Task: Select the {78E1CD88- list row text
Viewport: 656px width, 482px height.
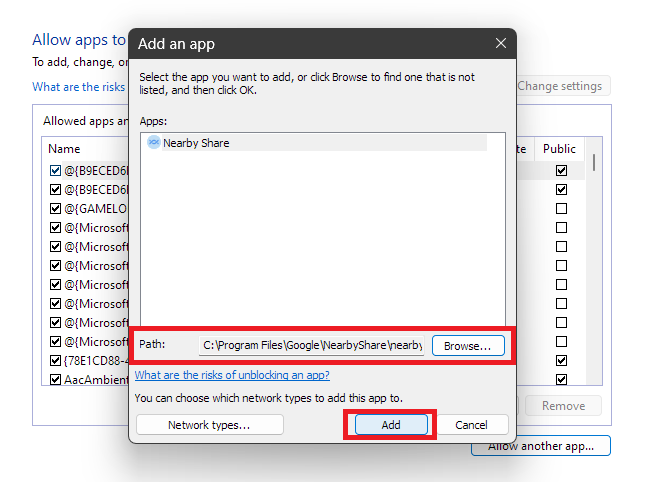Action: coord(95,360)
